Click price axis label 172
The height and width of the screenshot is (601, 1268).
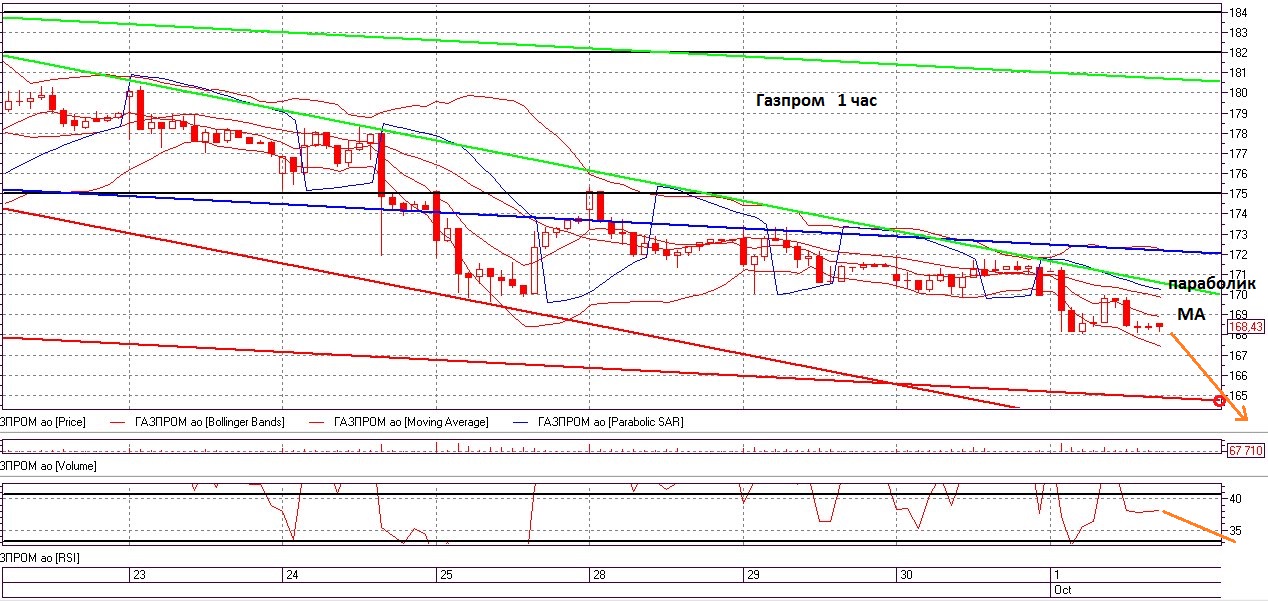point(1238,254)
